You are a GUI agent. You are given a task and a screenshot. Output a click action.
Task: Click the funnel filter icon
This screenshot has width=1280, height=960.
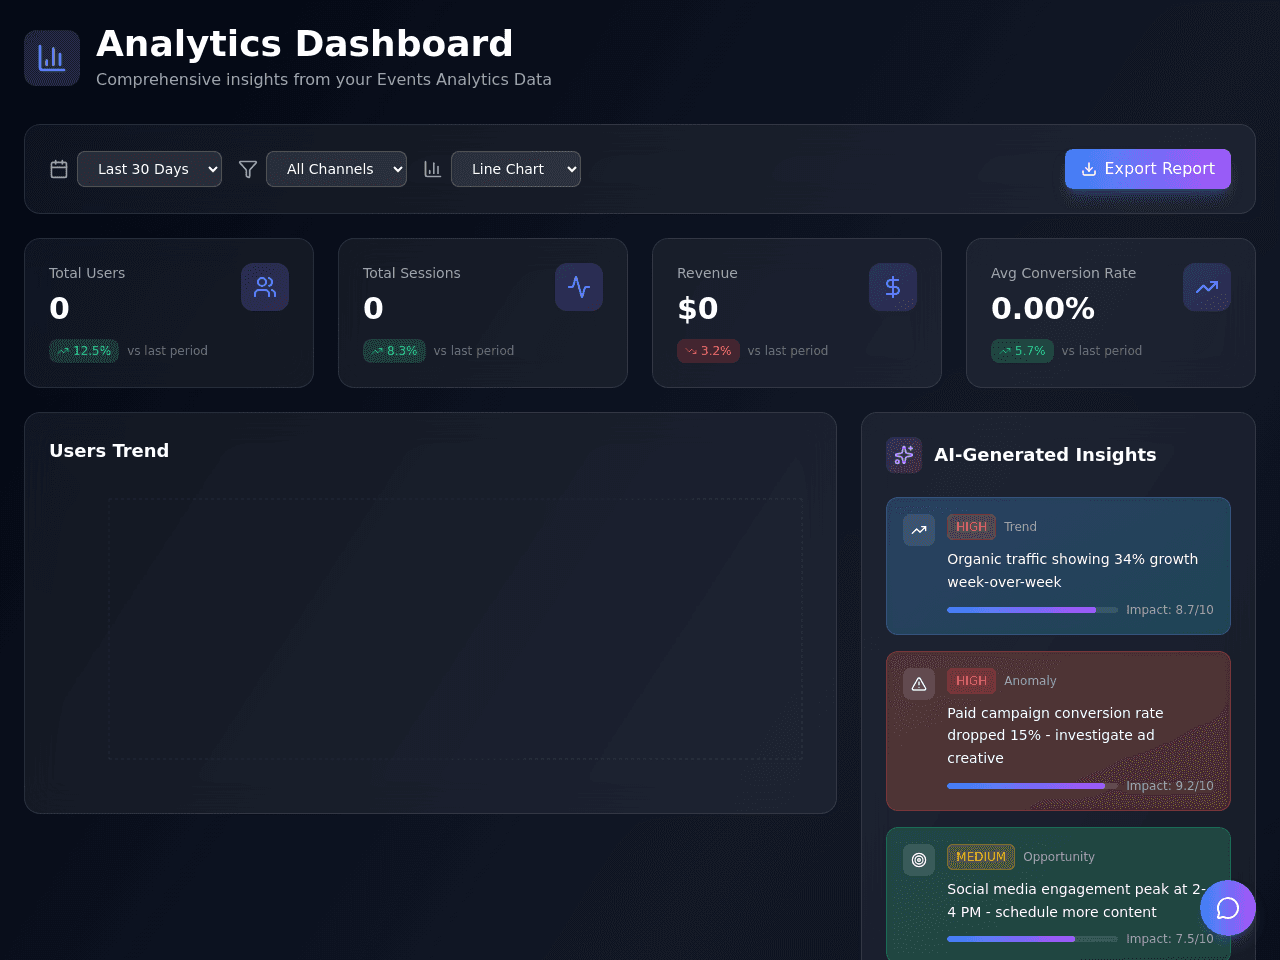(248, 169)
